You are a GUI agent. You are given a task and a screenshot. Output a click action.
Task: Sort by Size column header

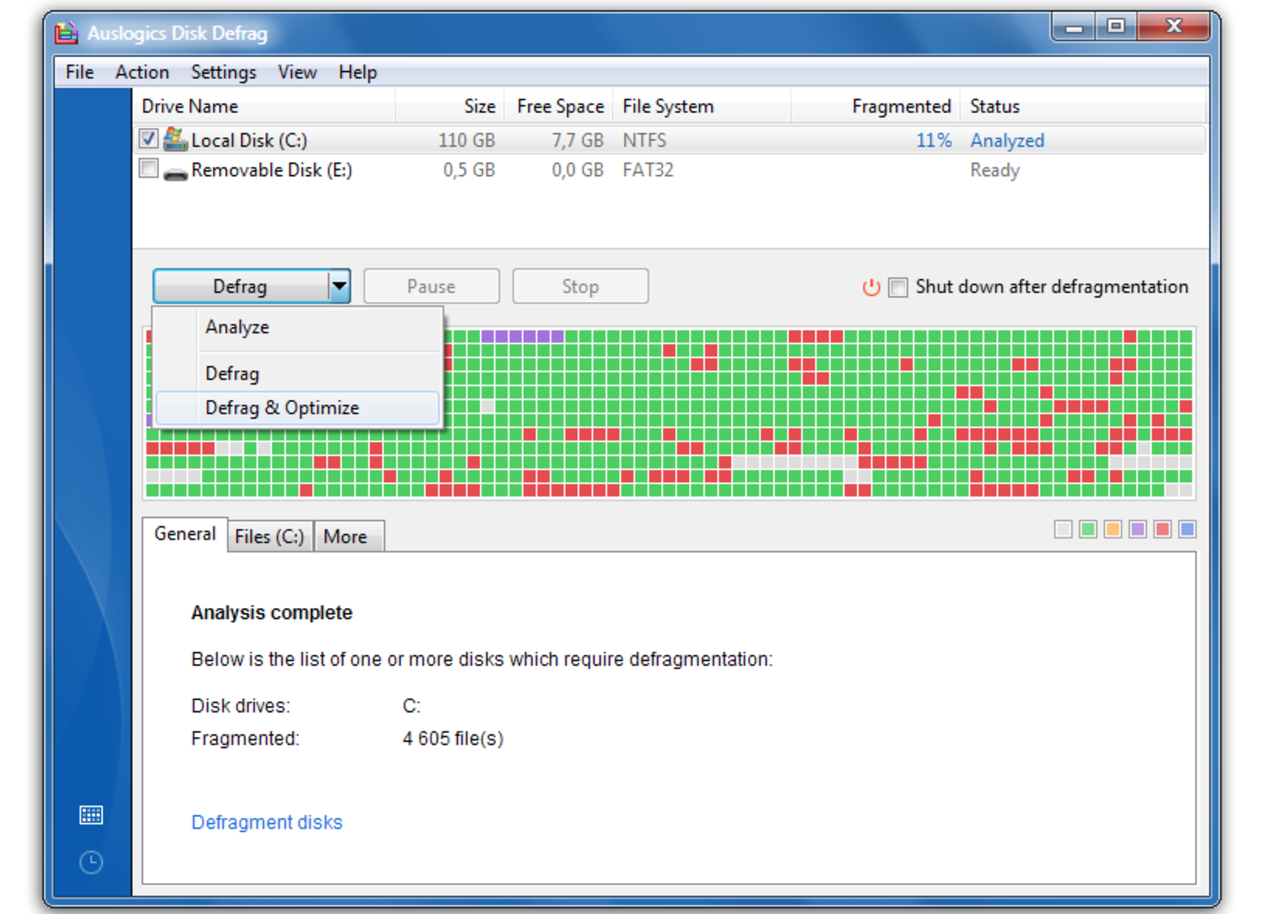pos(450,106)
